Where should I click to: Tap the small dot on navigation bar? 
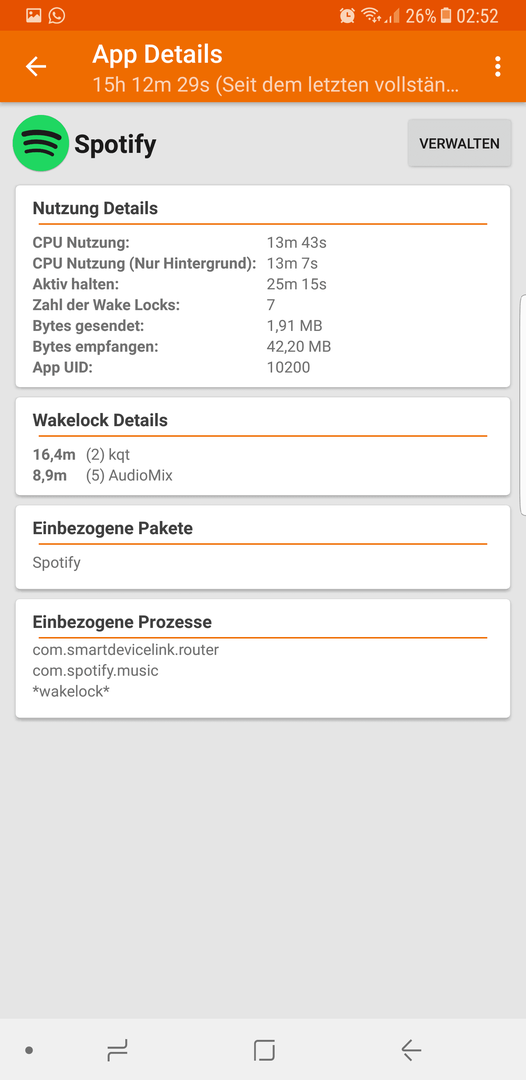click(29, 1050)
